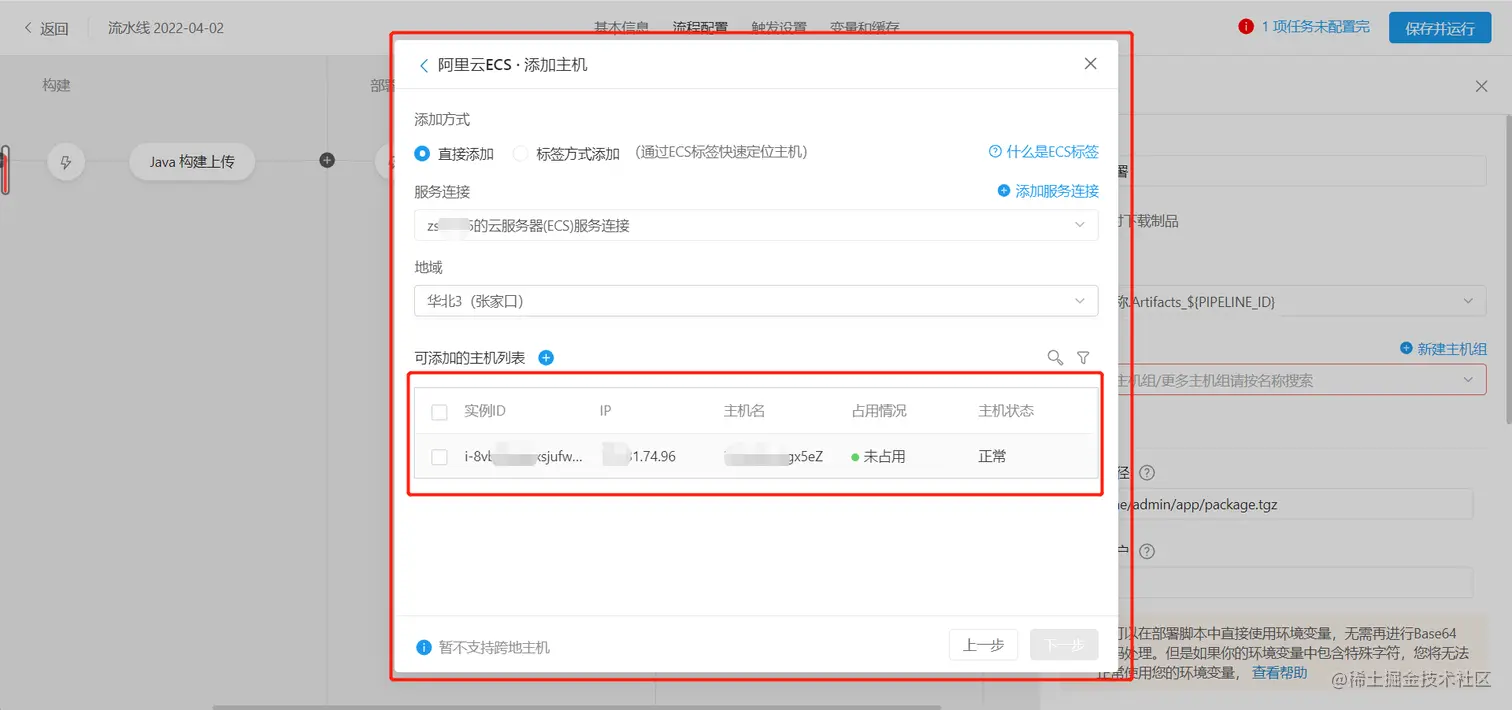Click the 下一步 button
Viewport: 1512px width, 710px height.
pyautogui.click(x=1064, y=645)
